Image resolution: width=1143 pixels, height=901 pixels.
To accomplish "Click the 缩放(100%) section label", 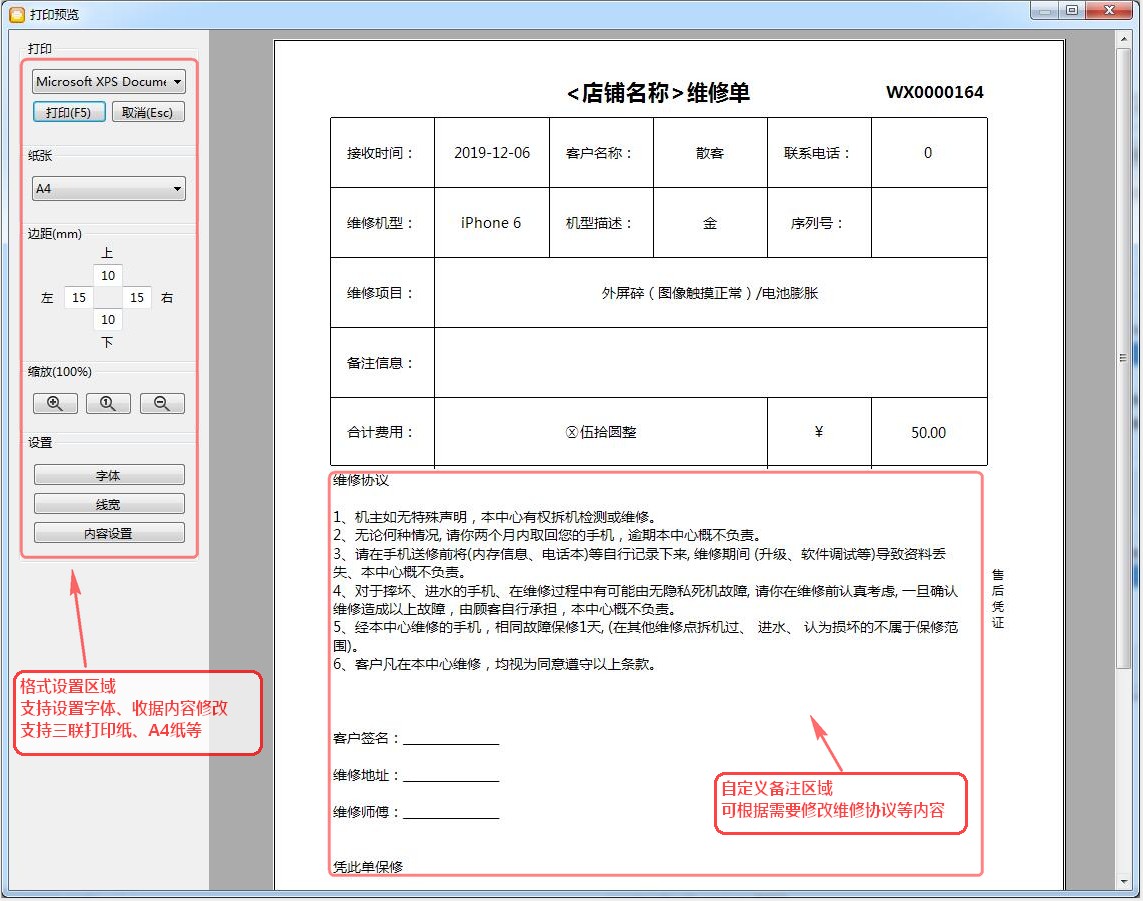I will pos(60,372).
